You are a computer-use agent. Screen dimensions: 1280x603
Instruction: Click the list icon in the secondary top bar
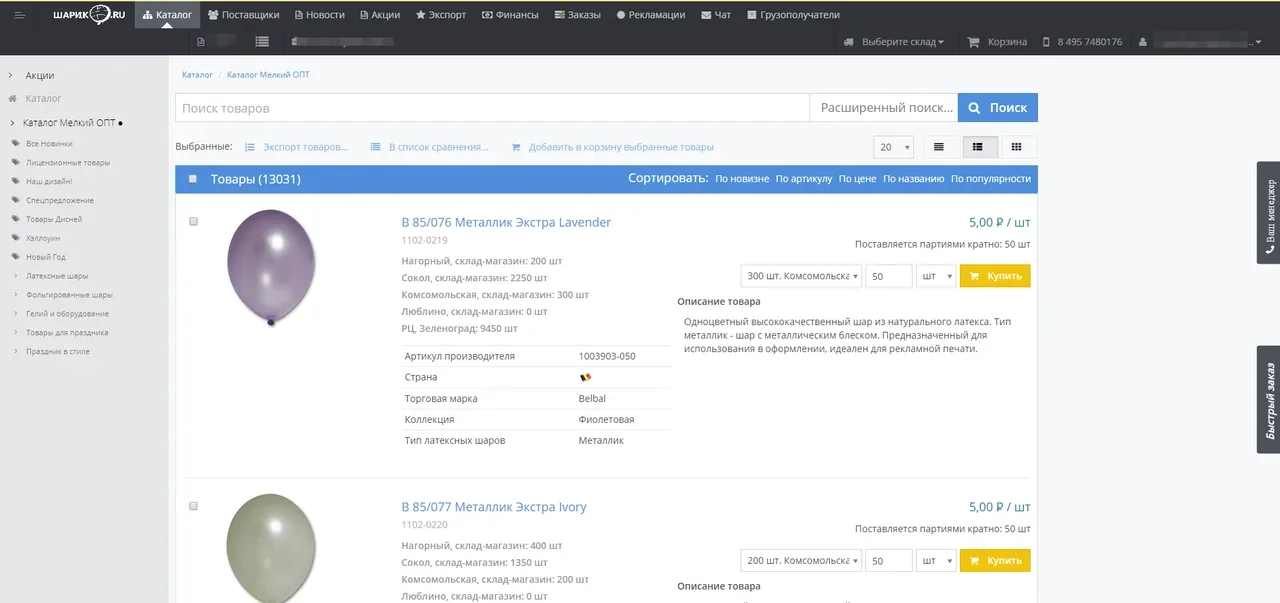[x=262, y=42]
